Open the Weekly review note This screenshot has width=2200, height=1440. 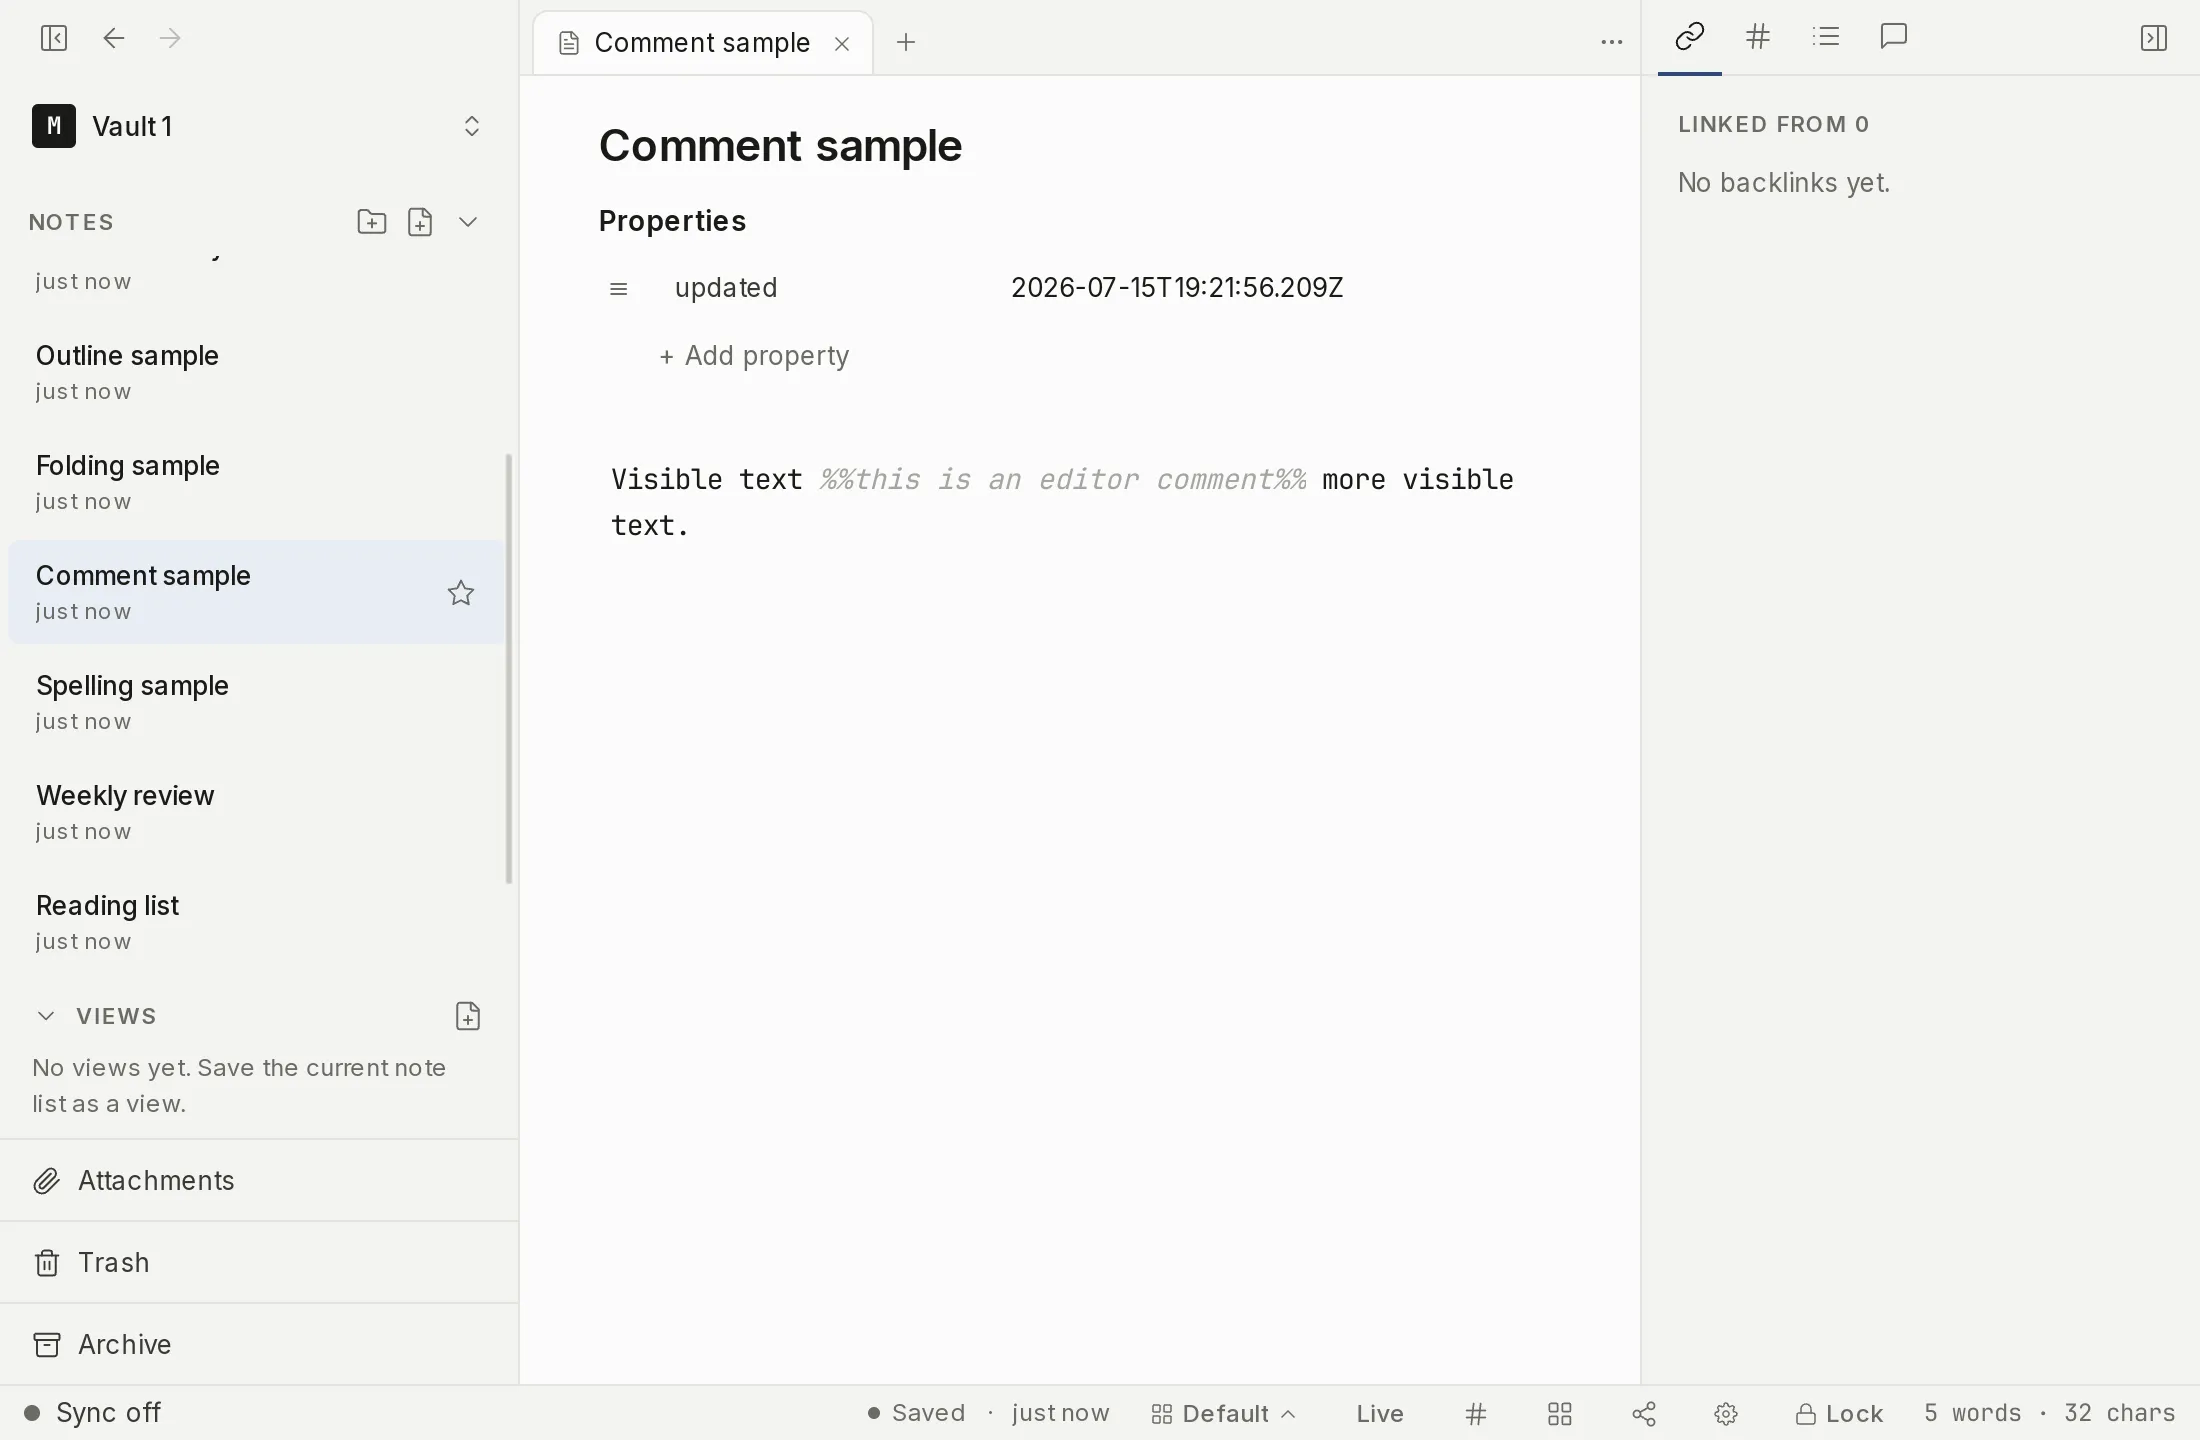pos(256,812)
